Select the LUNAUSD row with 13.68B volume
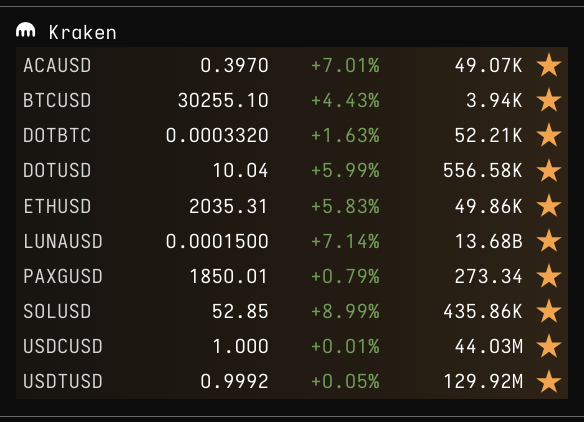Viewport: 584px width, 422px height. pos(292,241)
